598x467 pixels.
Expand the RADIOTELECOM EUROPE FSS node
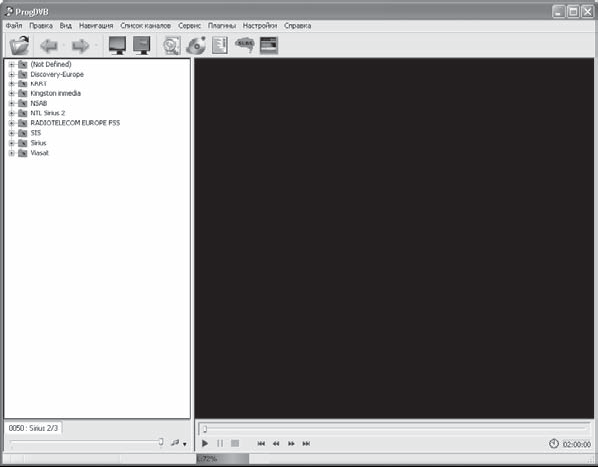coord(11,123)
